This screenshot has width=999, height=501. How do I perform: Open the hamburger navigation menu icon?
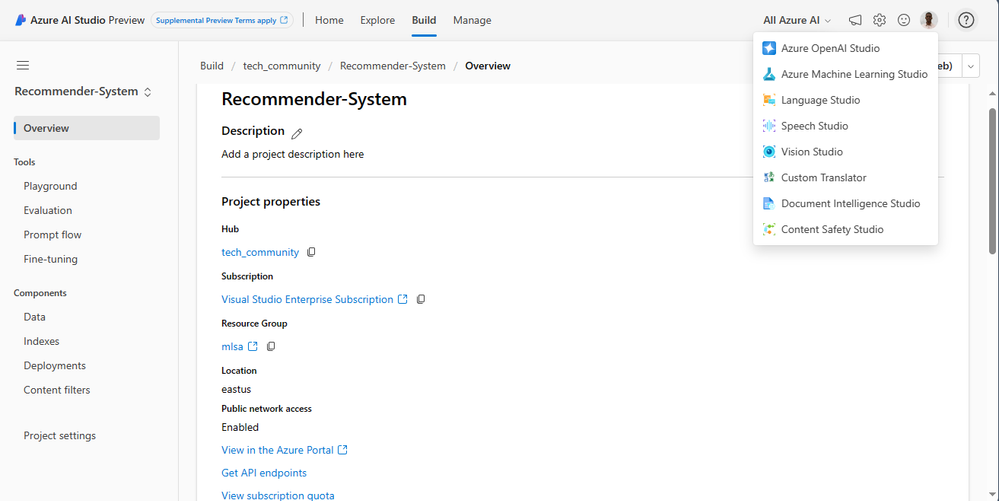(23, 65)
